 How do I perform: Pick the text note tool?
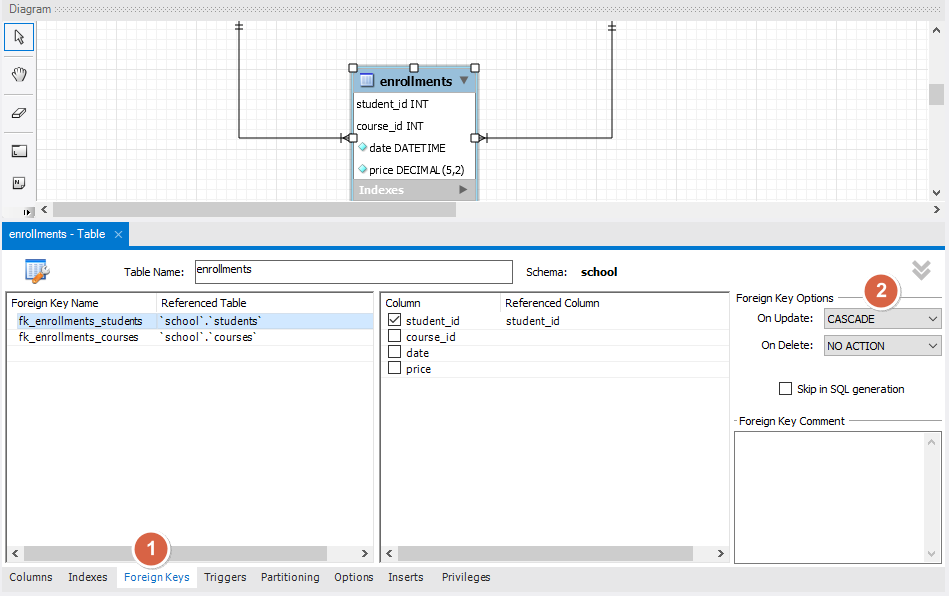19,183
